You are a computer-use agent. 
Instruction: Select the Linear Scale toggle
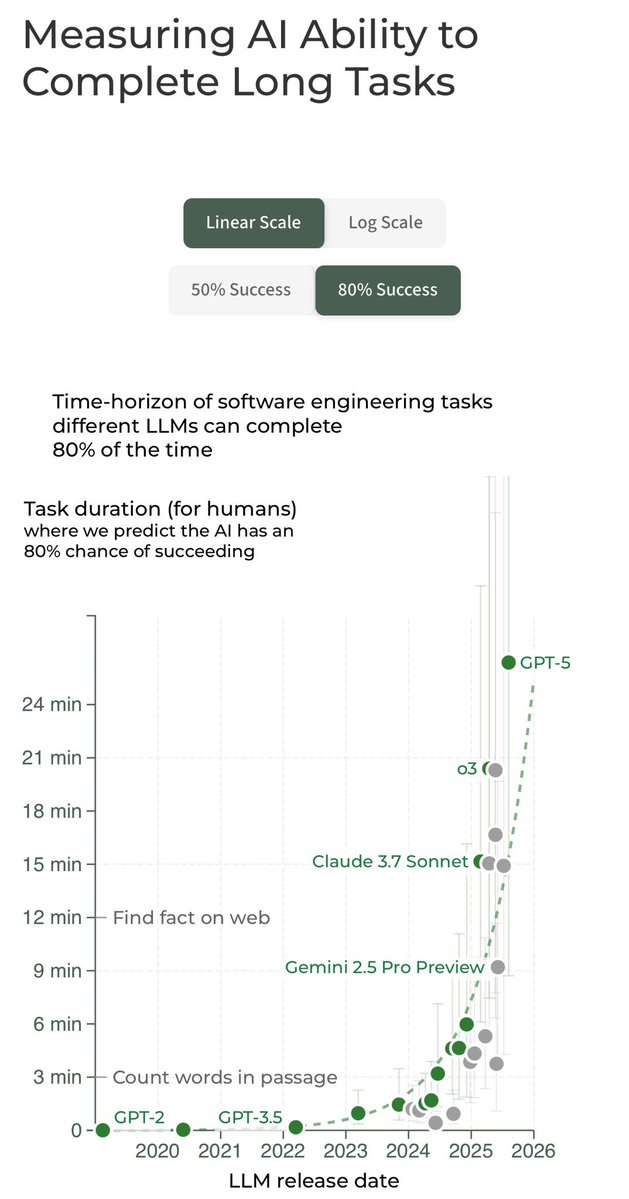(253, 222)
